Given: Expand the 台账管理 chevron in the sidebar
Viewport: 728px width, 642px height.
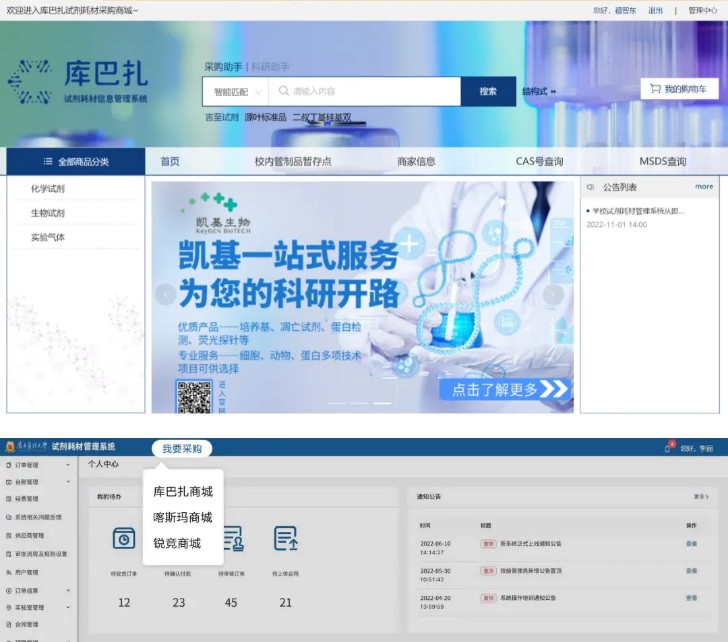Looking at the screenshot, I should [x=68, y=482].
